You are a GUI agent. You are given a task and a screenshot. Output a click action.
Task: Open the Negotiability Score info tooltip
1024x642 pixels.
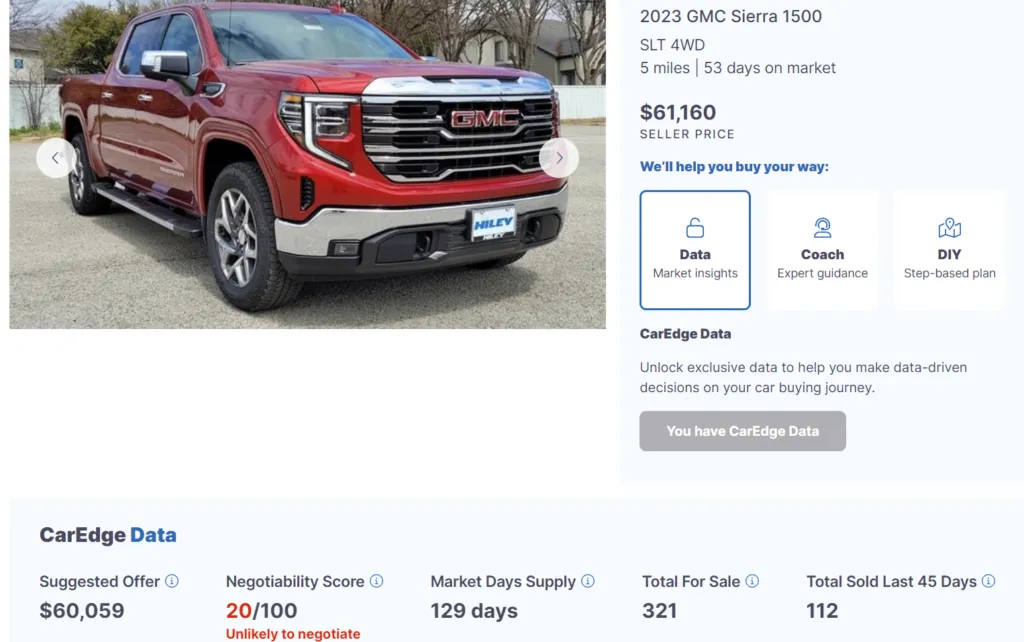click(x=377, y=581)
